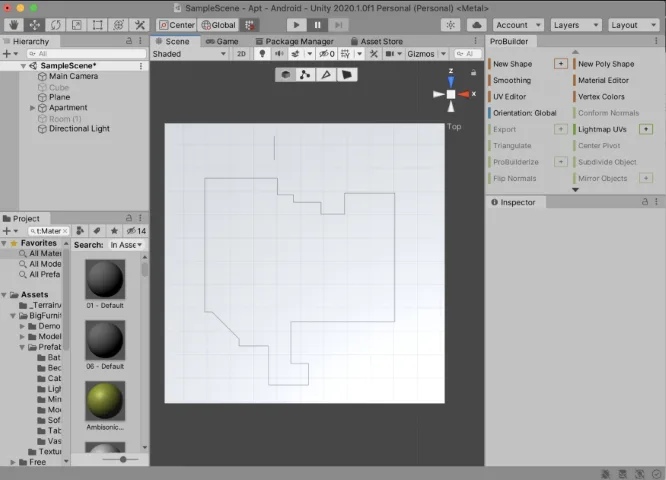Click the ProBuilder face selection mode icon
The height and width of the screenshot is (480, 666).
tap(347, 75)
